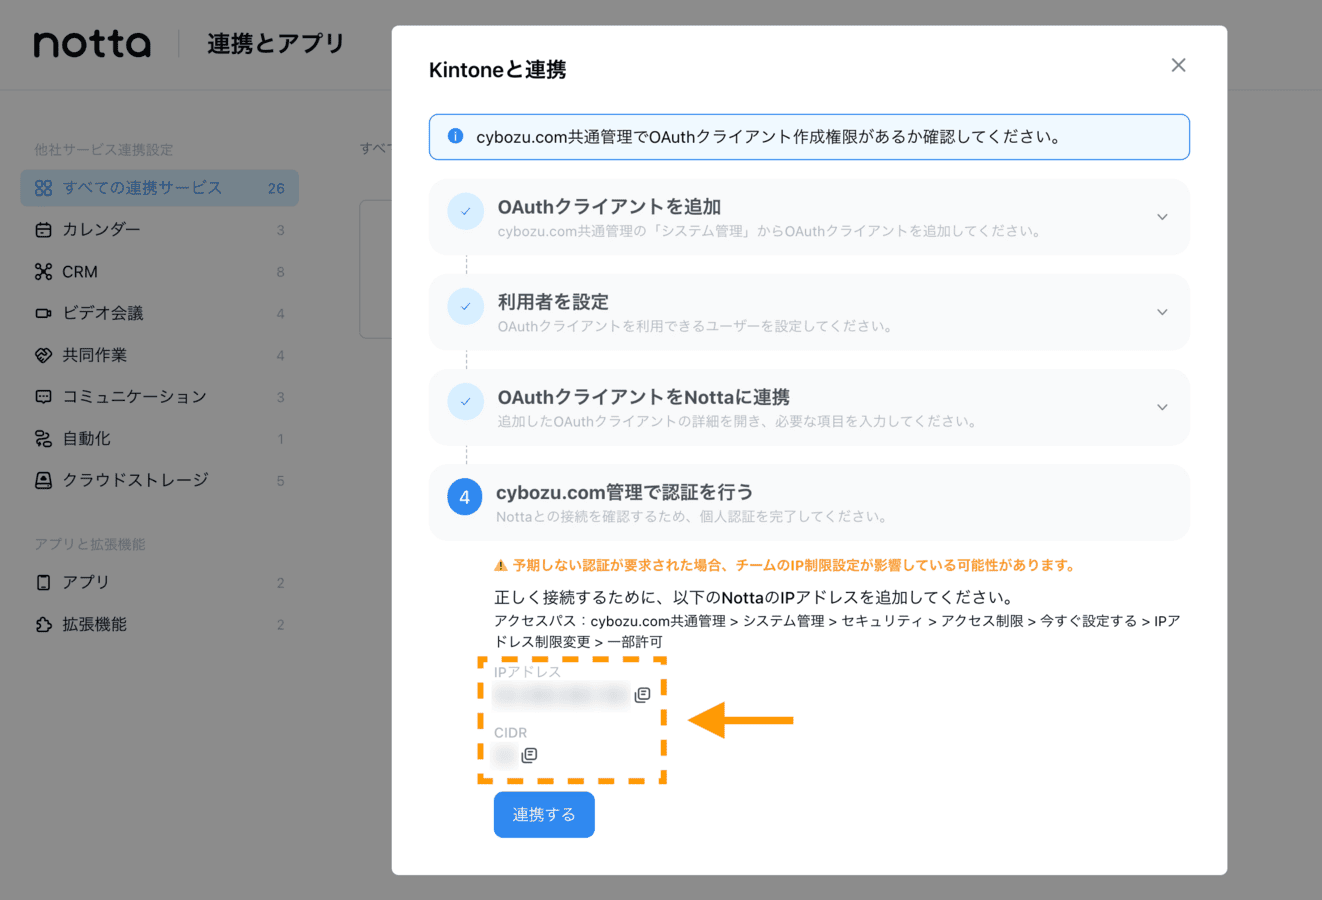Click the 共同作業 sidebar icon
The height and width of the screenshot is (900, 1322).
tap(43, 355)
